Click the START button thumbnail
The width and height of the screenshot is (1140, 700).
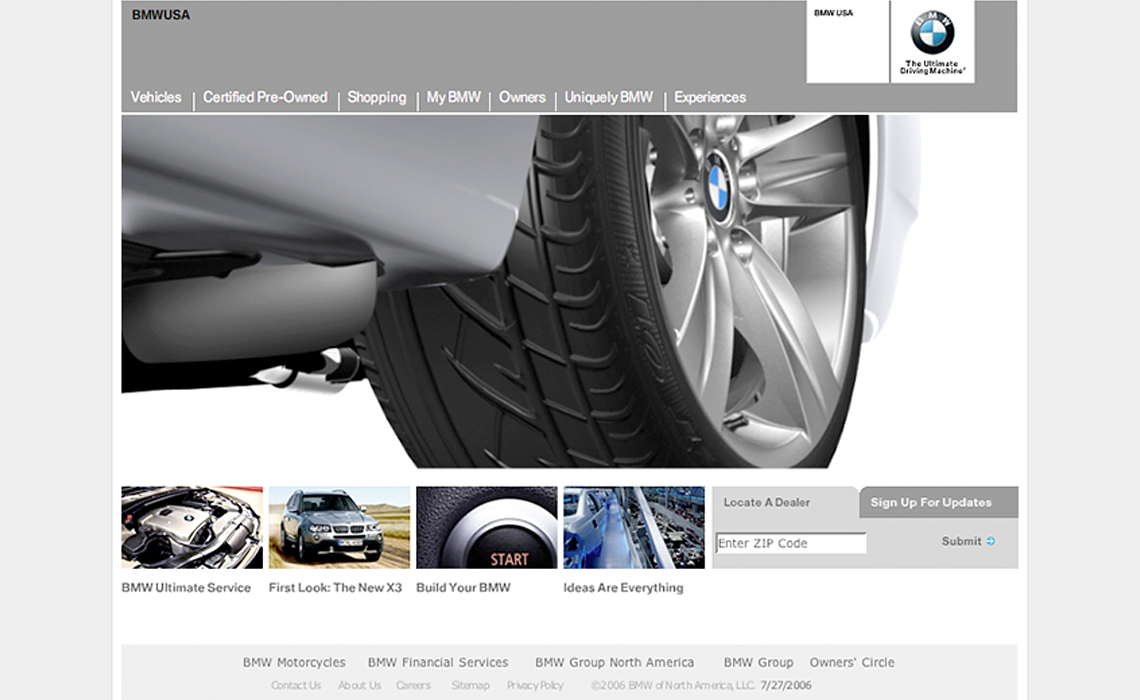(486, 527)
